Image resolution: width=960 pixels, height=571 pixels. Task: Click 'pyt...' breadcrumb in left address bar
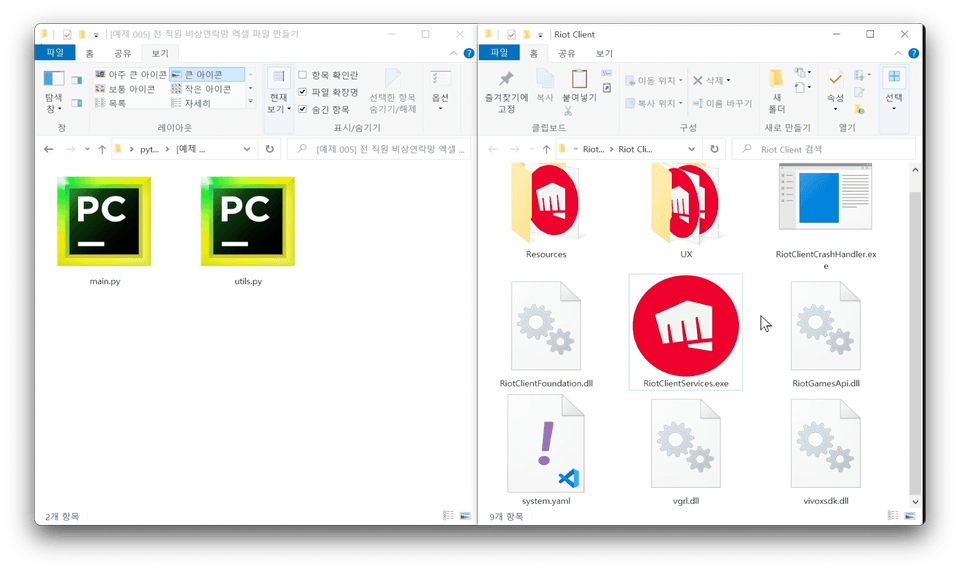tap(149, 149)
